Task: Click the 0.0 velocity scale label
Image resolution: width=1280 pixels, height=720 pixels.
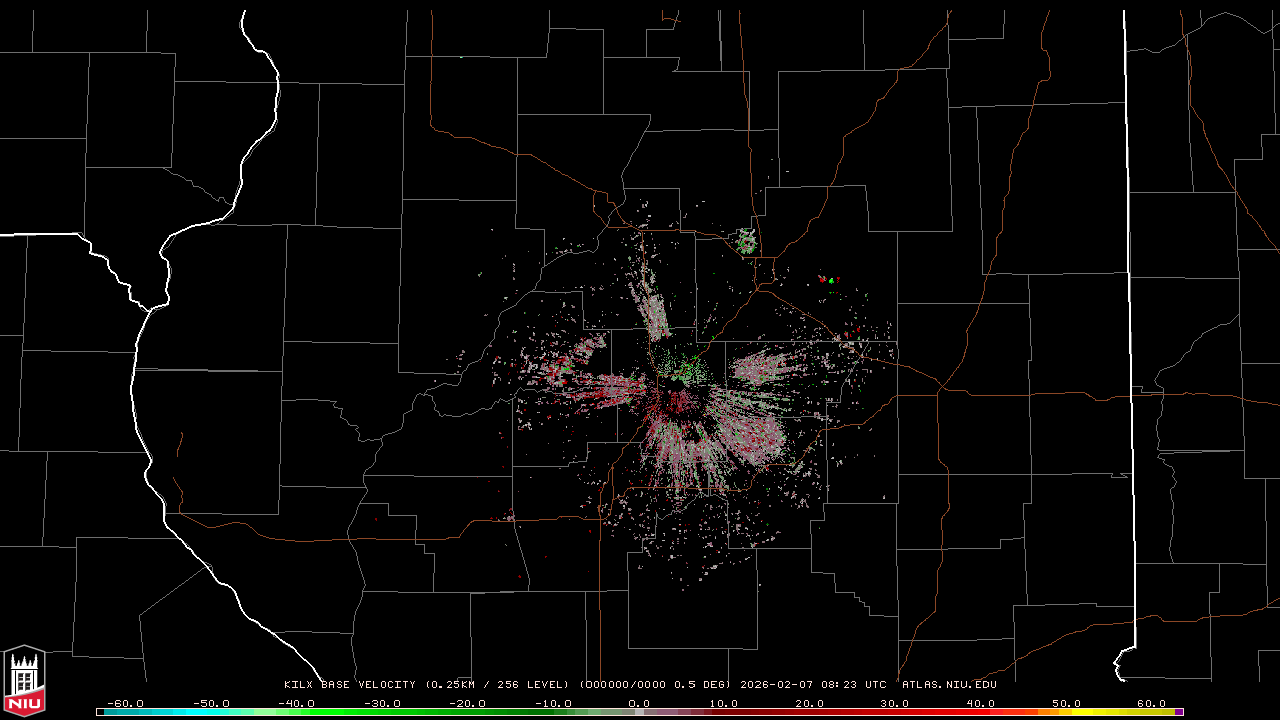Action: coord(639,703)
